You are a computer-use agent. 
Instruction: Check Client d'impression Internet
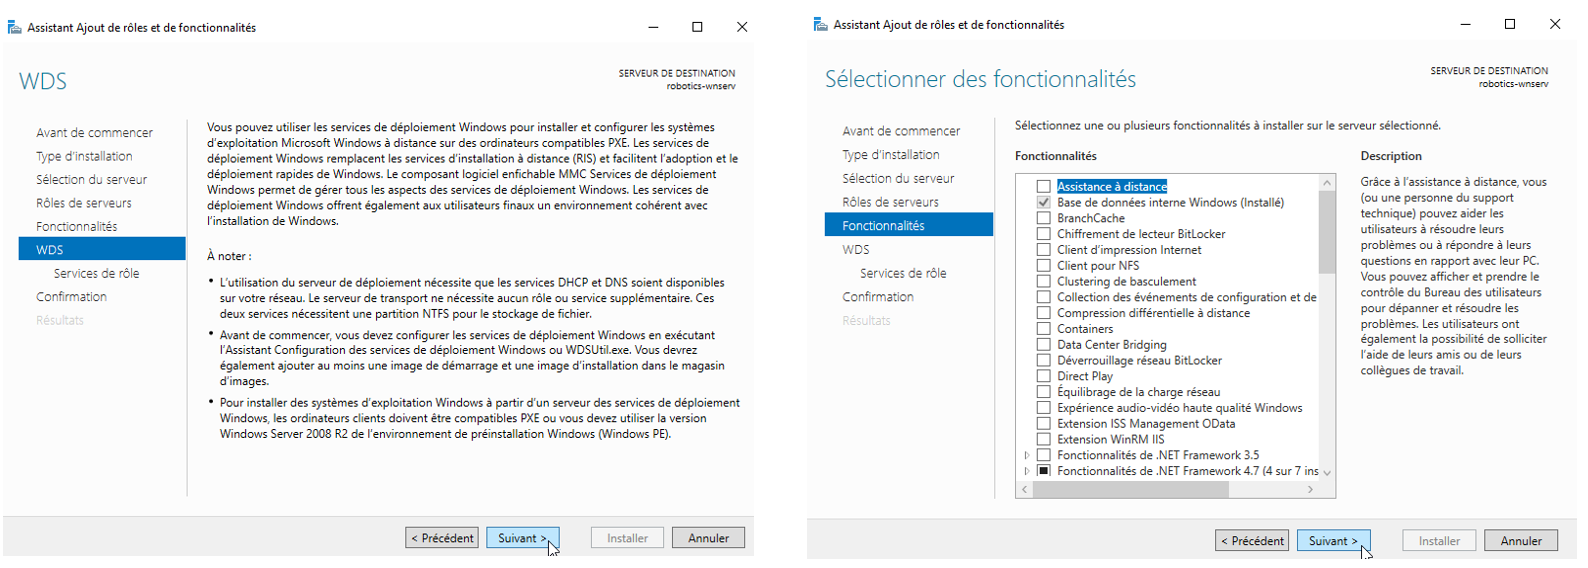click(1043, 250)
